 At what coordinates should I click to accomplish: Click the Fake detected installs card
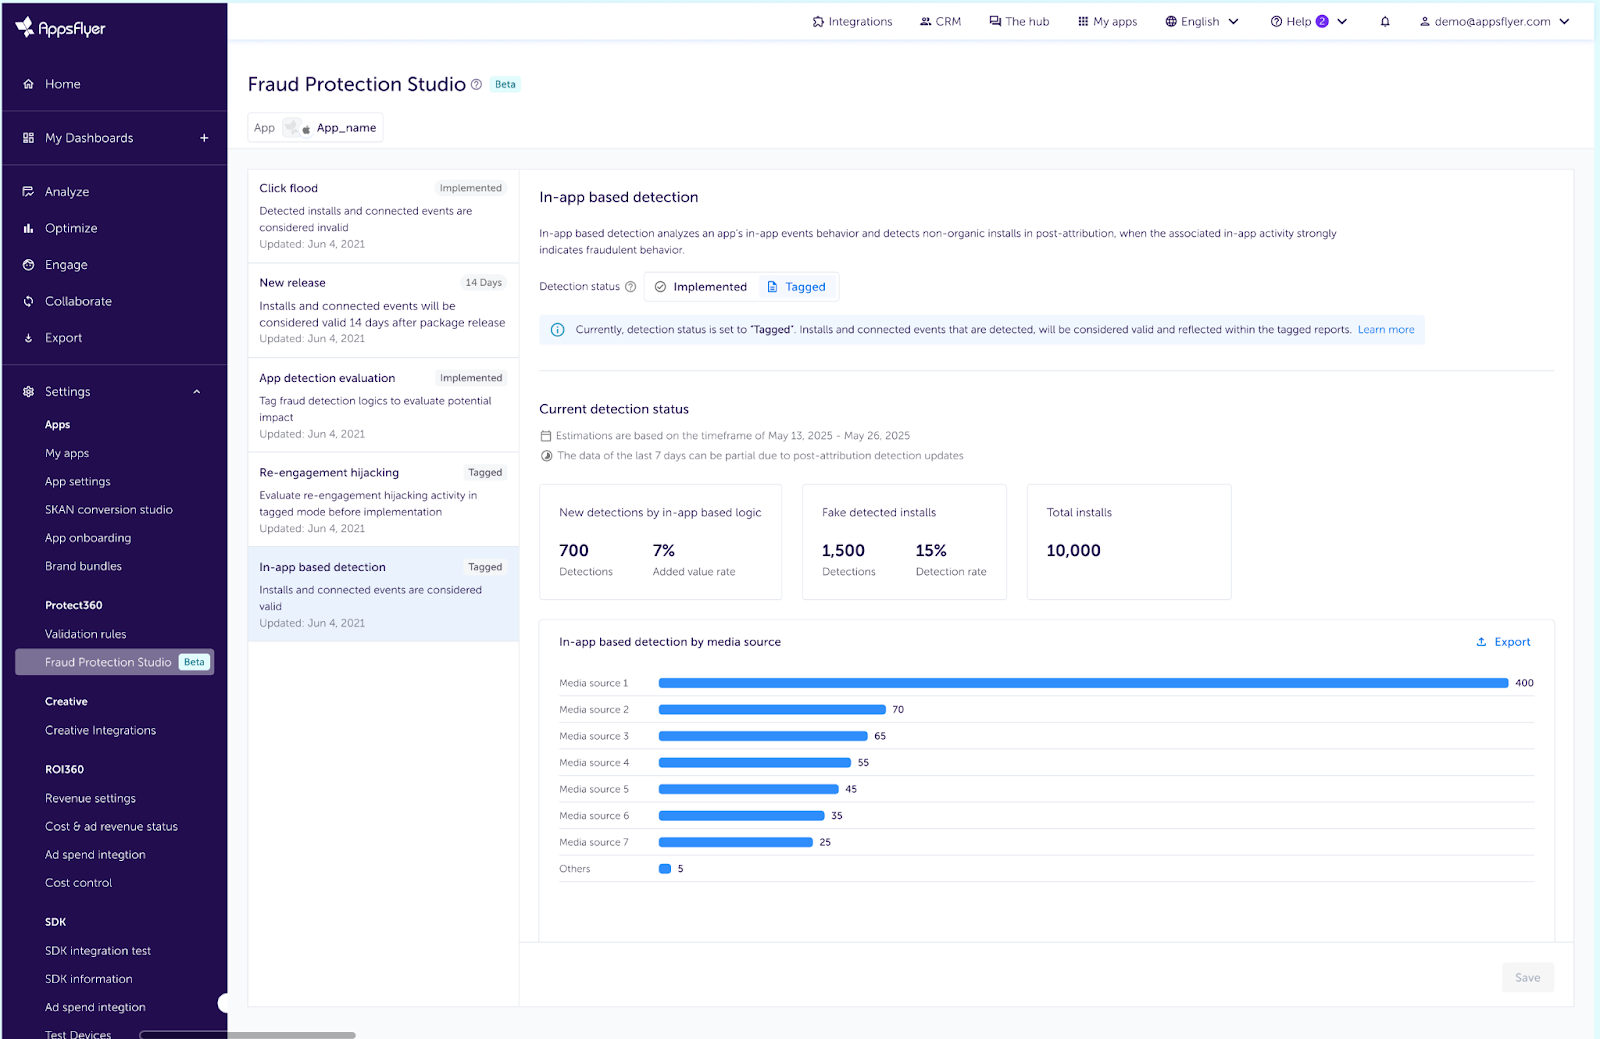904,542
